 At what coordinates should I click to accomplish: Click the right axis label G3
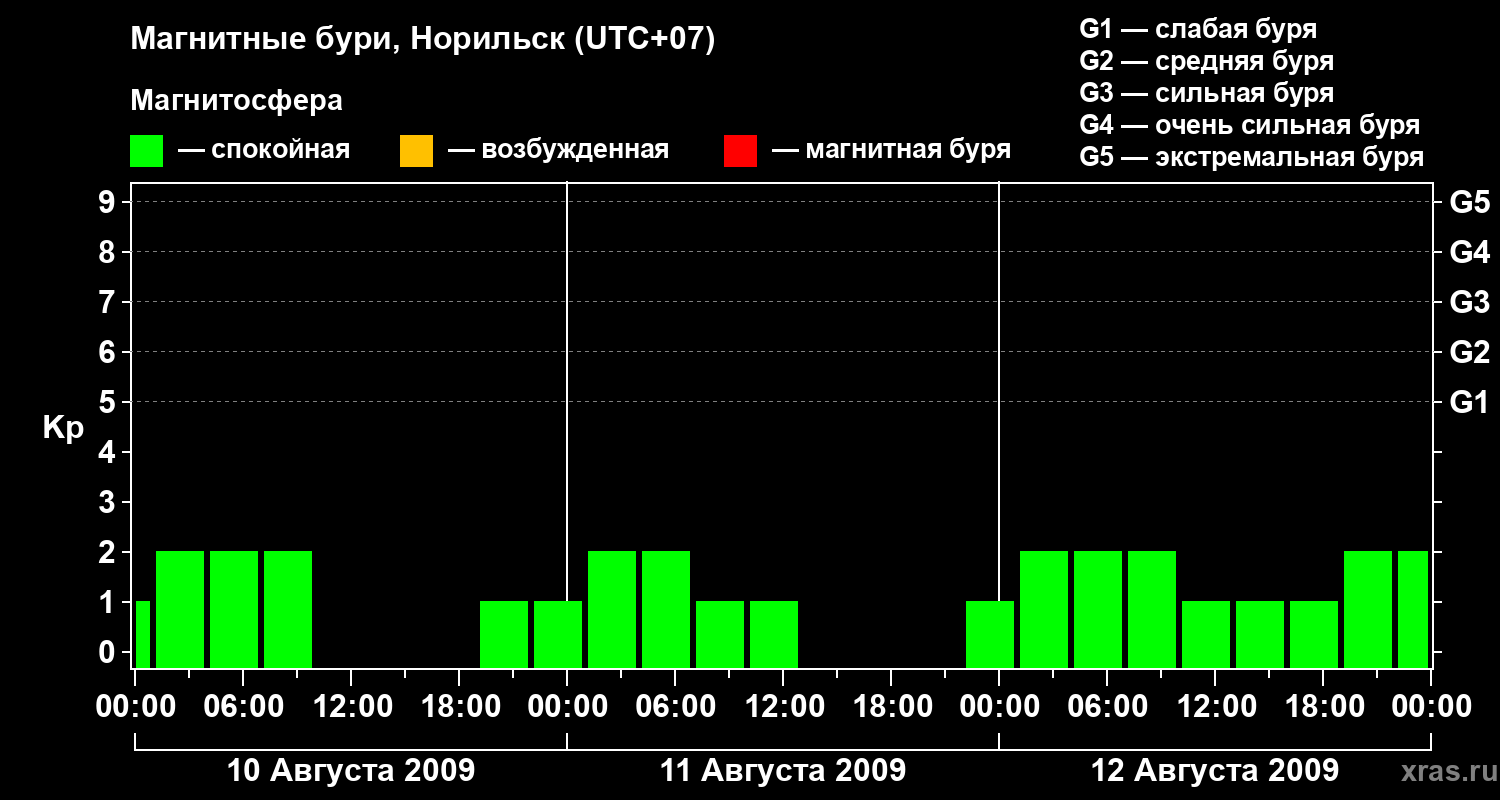(1469, 302)
